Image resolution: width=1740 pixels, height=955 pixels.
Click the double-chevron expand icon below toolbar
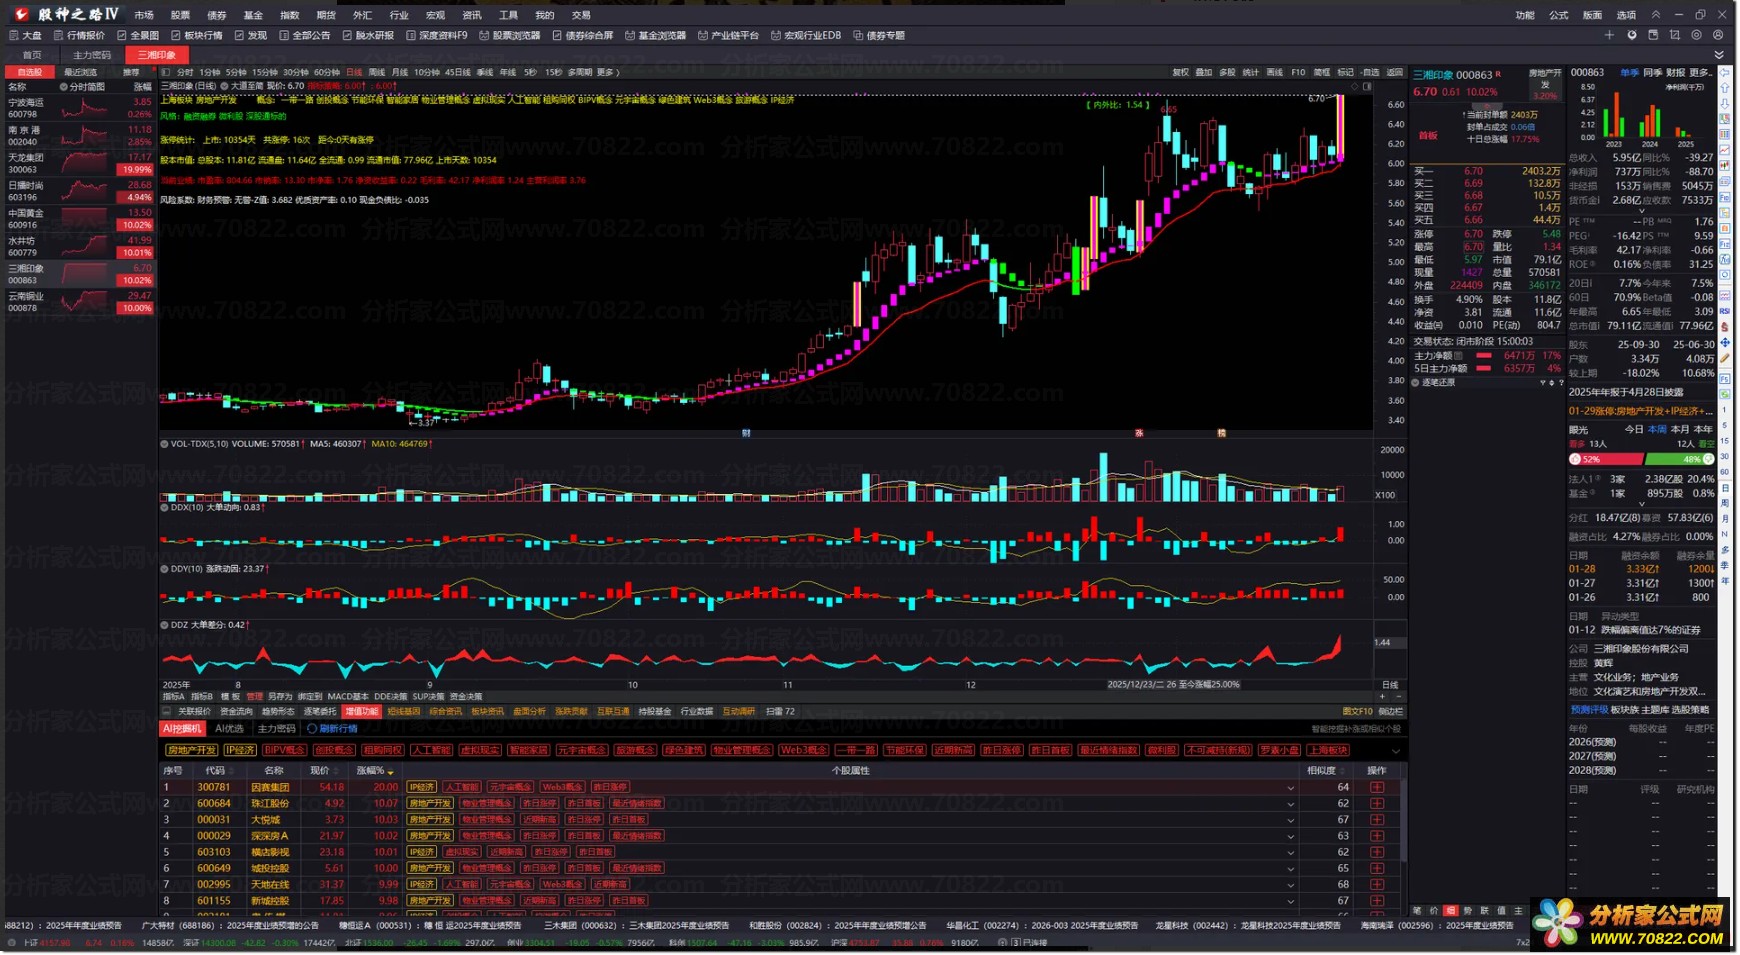(1719, 55)
